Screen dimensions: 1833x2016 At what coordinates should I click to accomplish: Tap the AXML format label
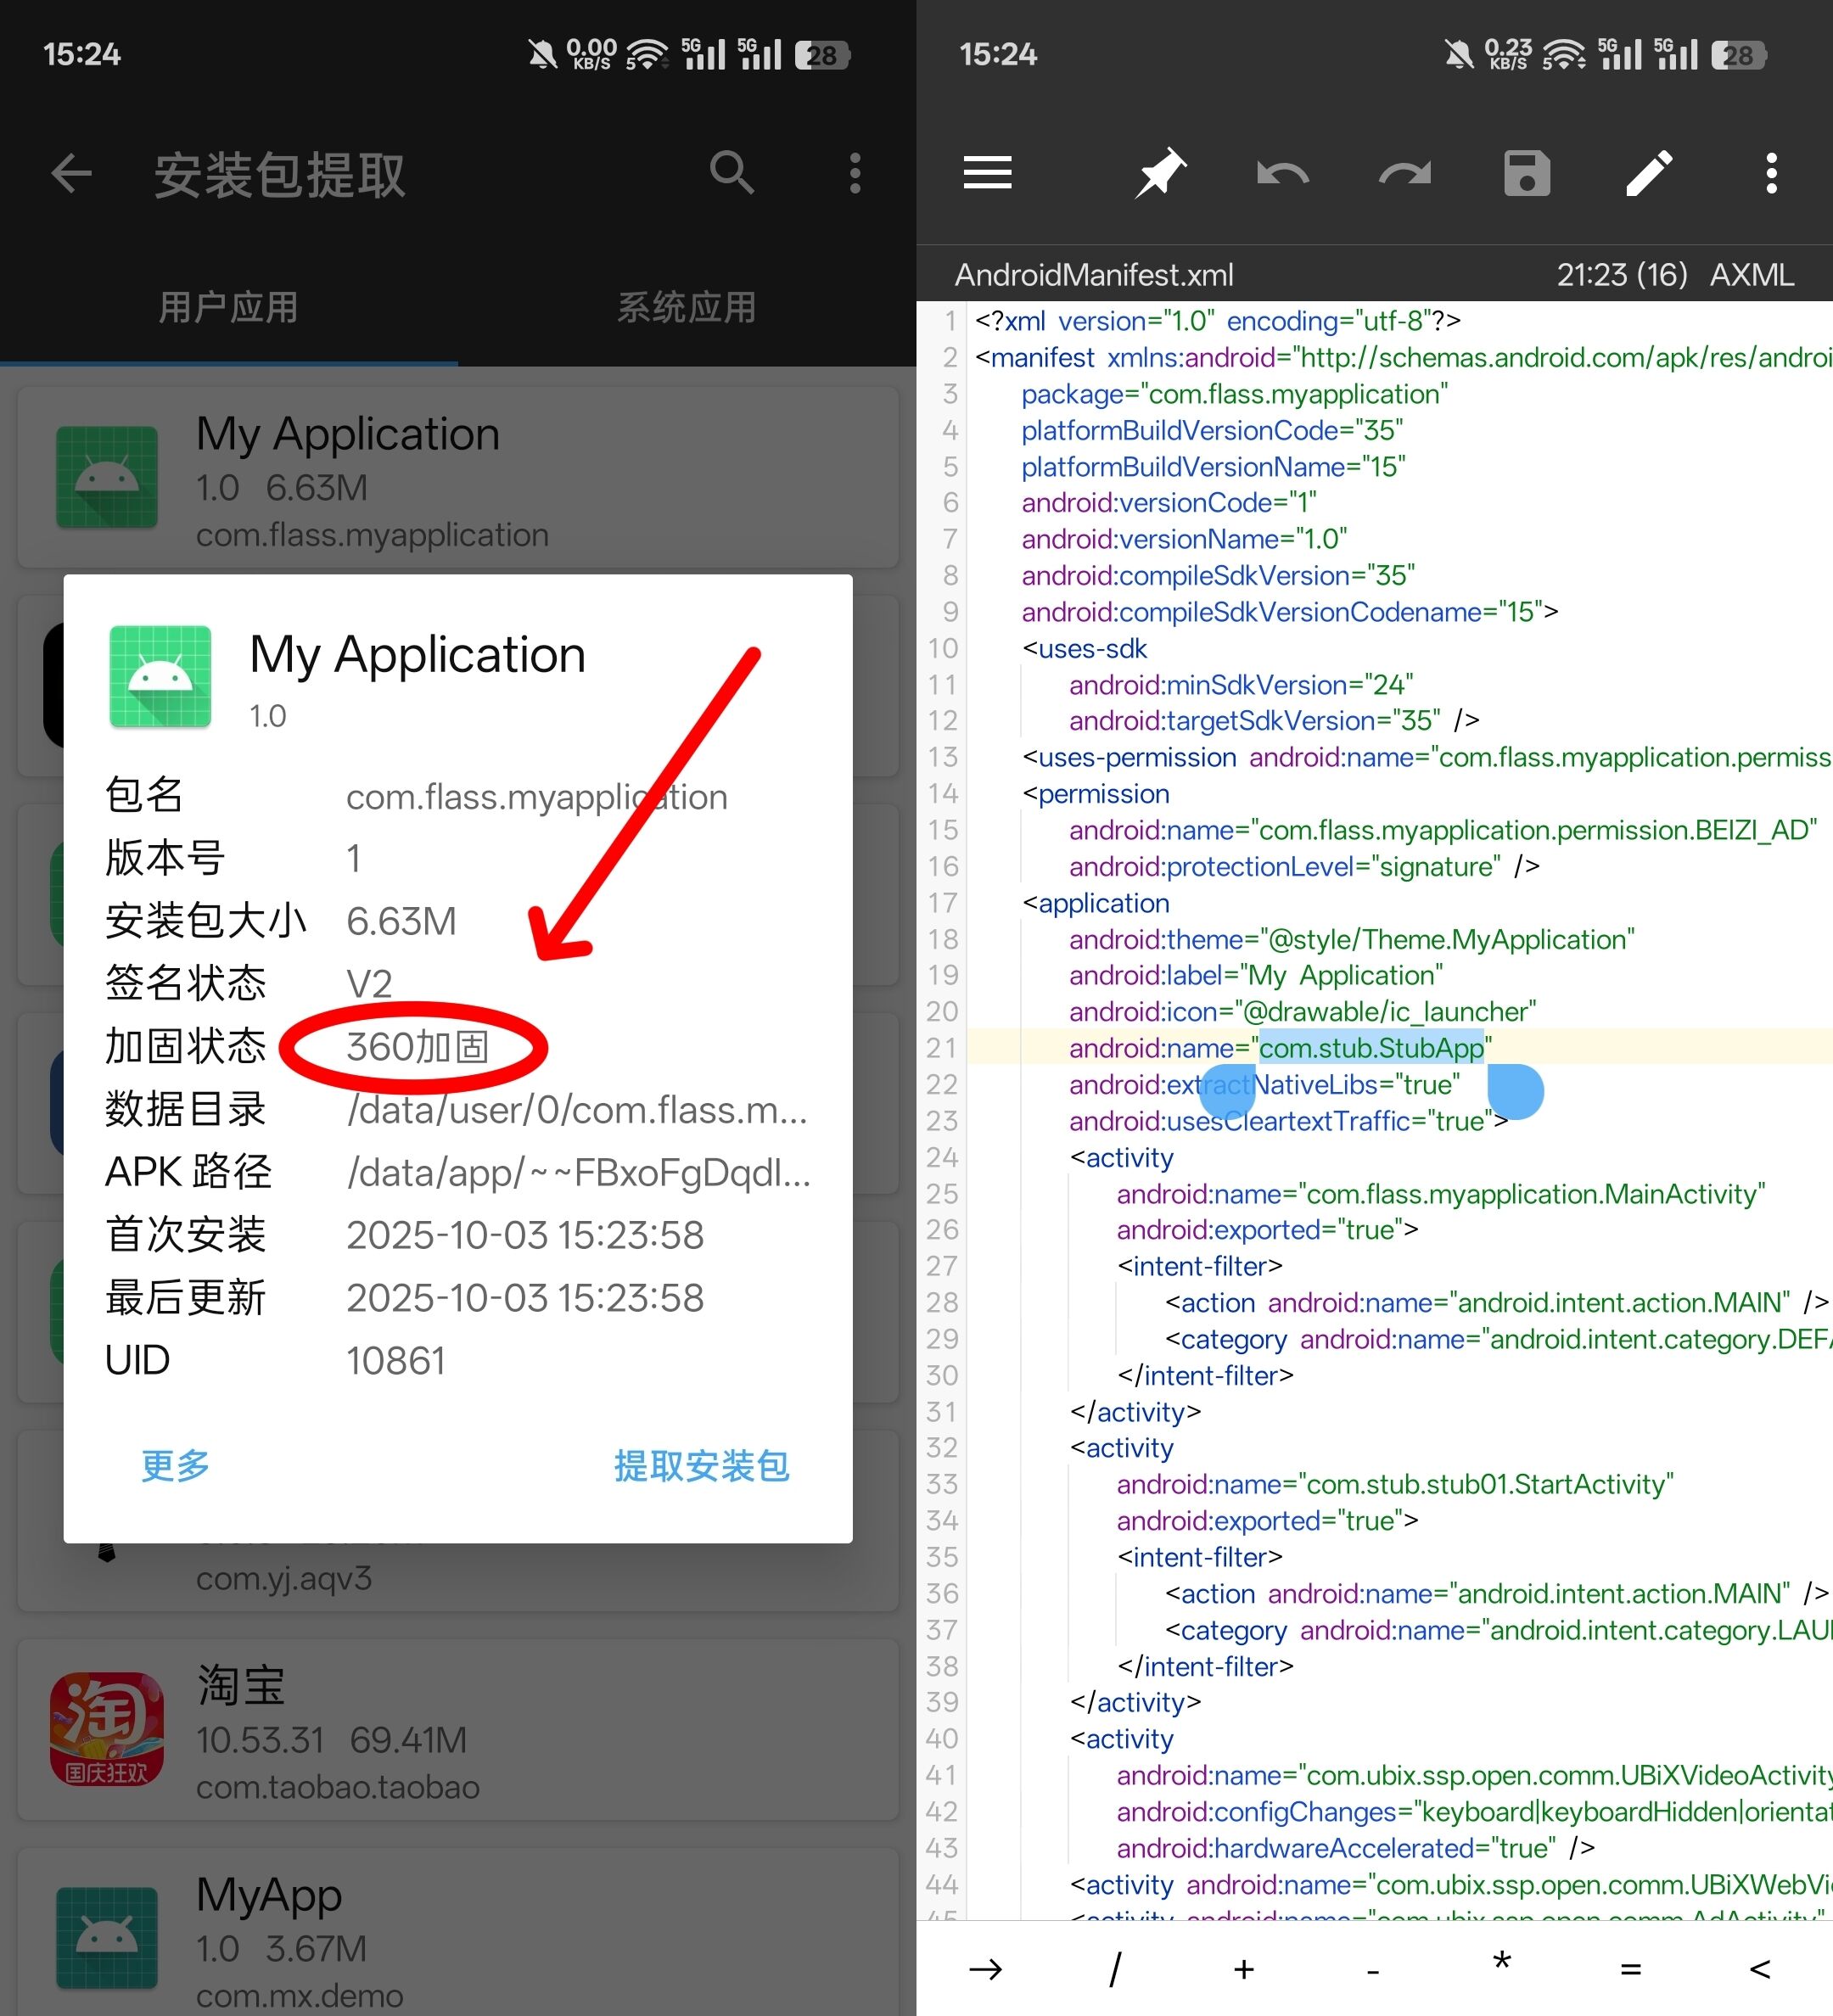[x=1752, y=275]
